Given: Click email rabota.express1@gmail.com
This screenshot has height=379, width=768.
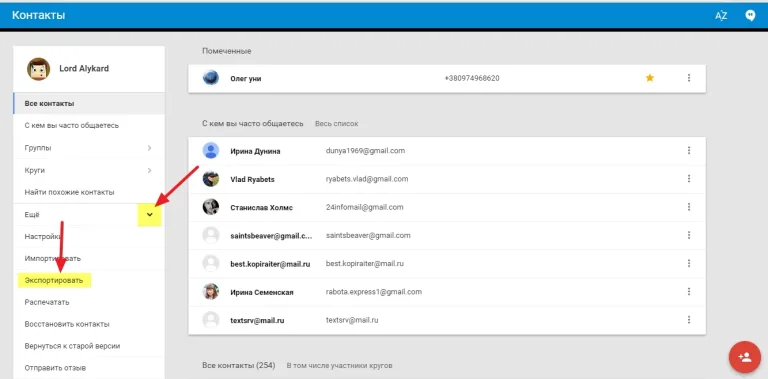Looking at the screenshot, I should (x=374, y=292).
